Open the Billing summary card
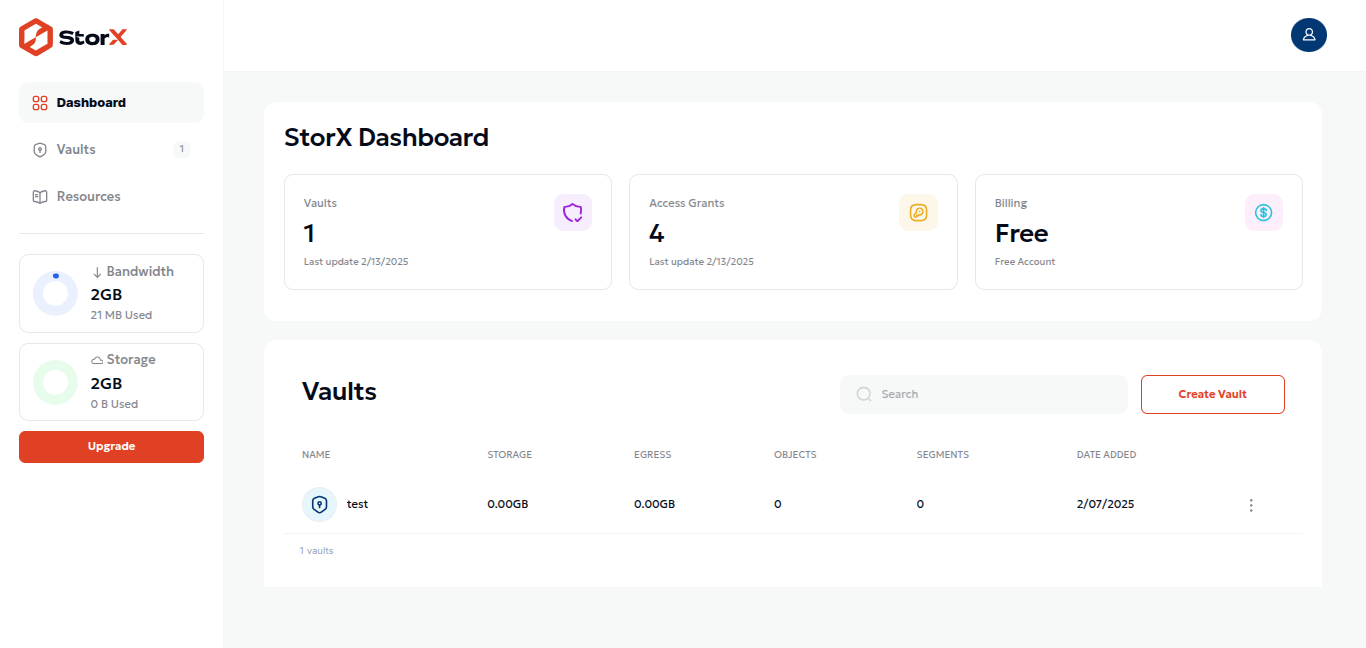 tap(1139, 232)
